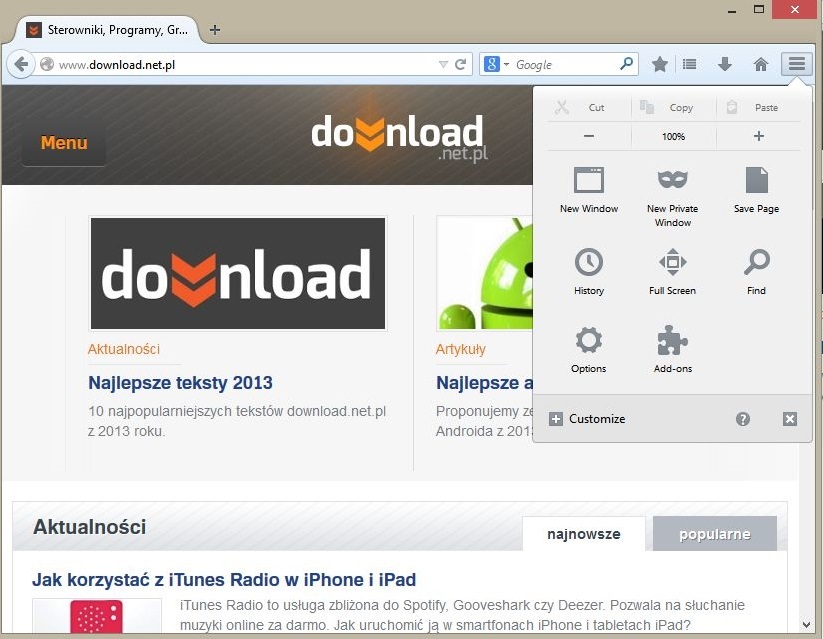823x639 pixels.
Task: Open the Help question mark icon
Action: click(x=743, y=419)
